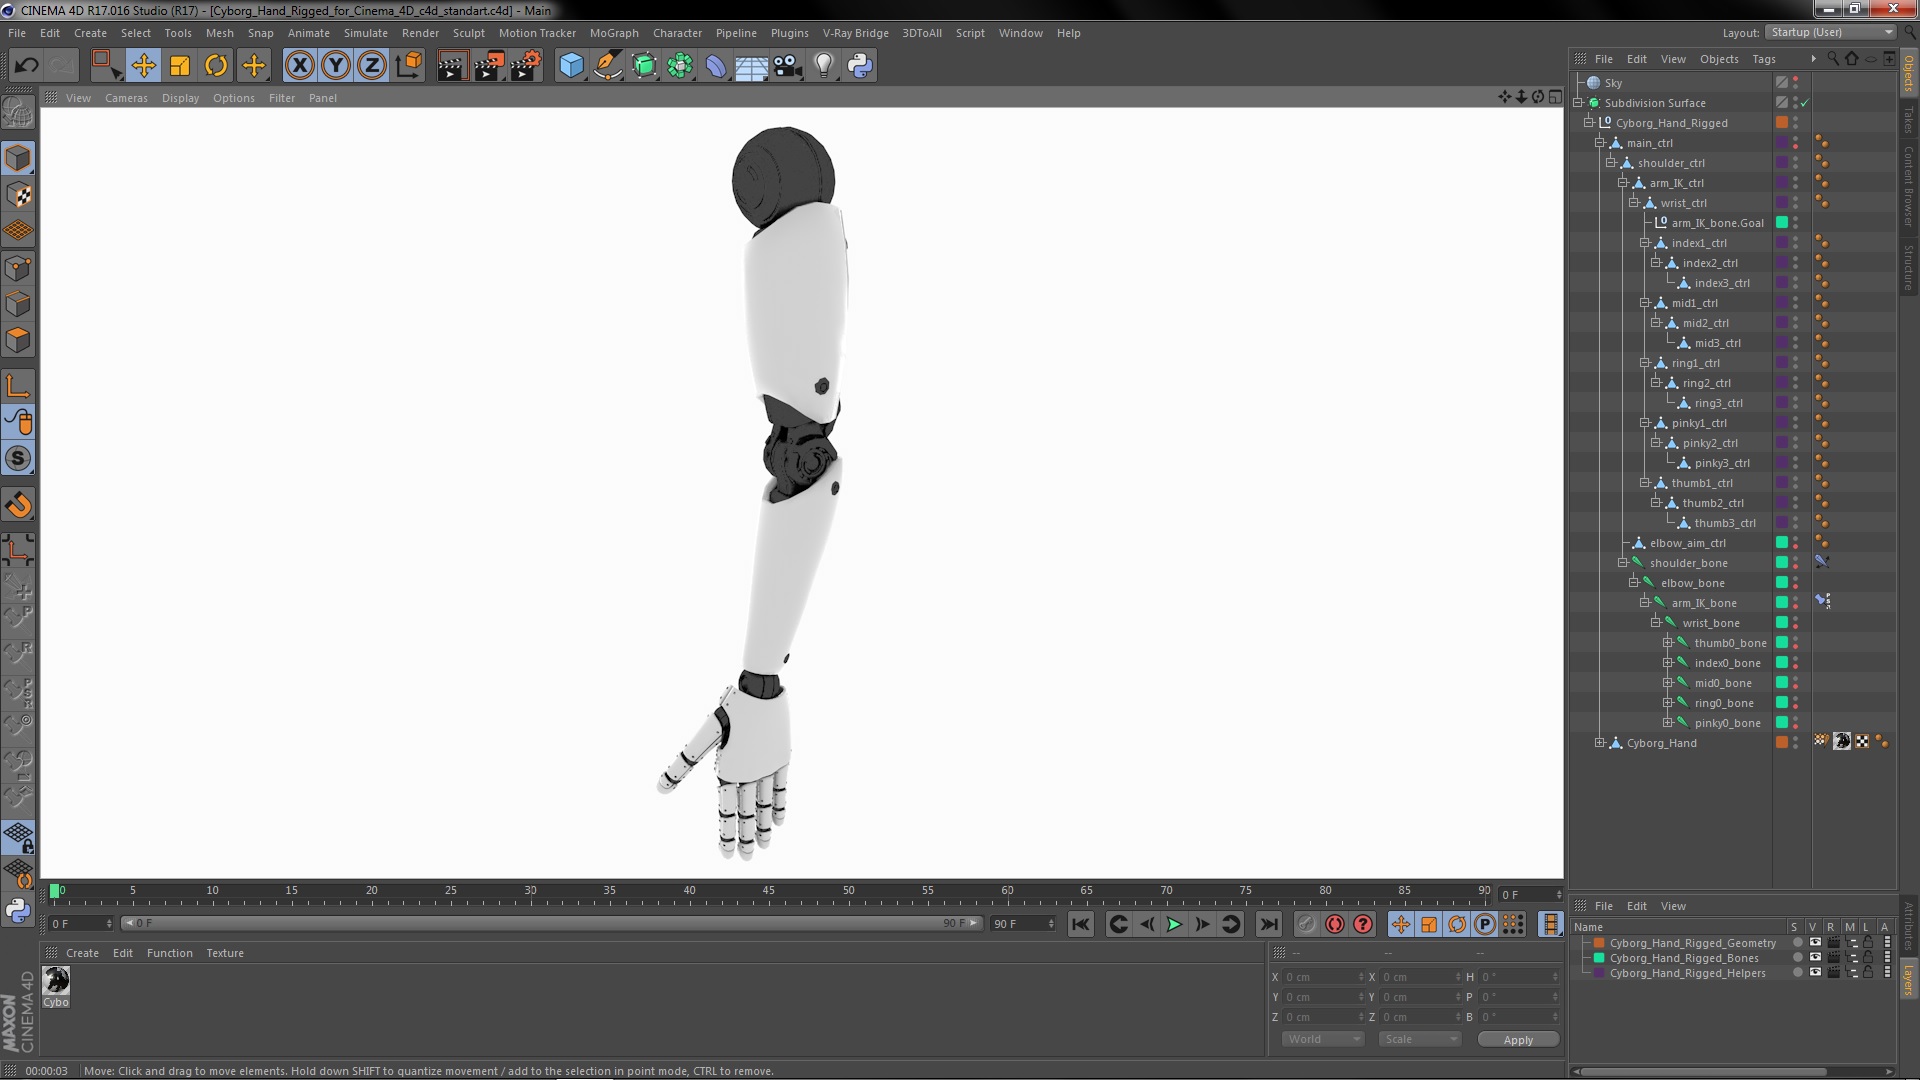Viewport: 1920px width, 1080px height.
Task: Toggle Enable Snap icon
Action: [x=18, y=459]
